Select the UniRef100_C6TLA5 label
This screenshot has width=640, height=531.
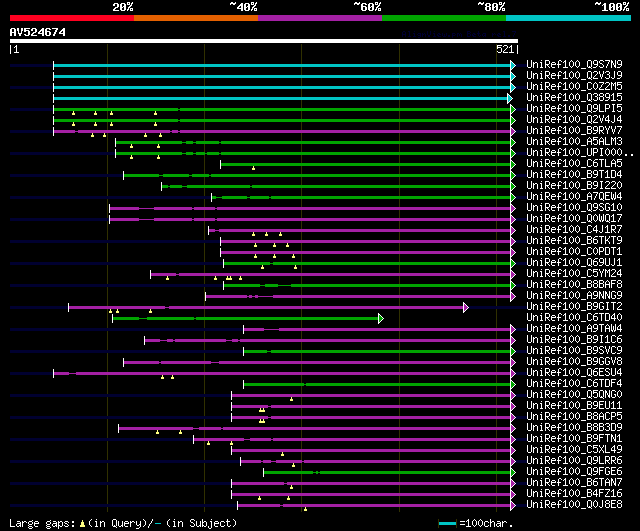pyautogui.click(x=574, y=164)
